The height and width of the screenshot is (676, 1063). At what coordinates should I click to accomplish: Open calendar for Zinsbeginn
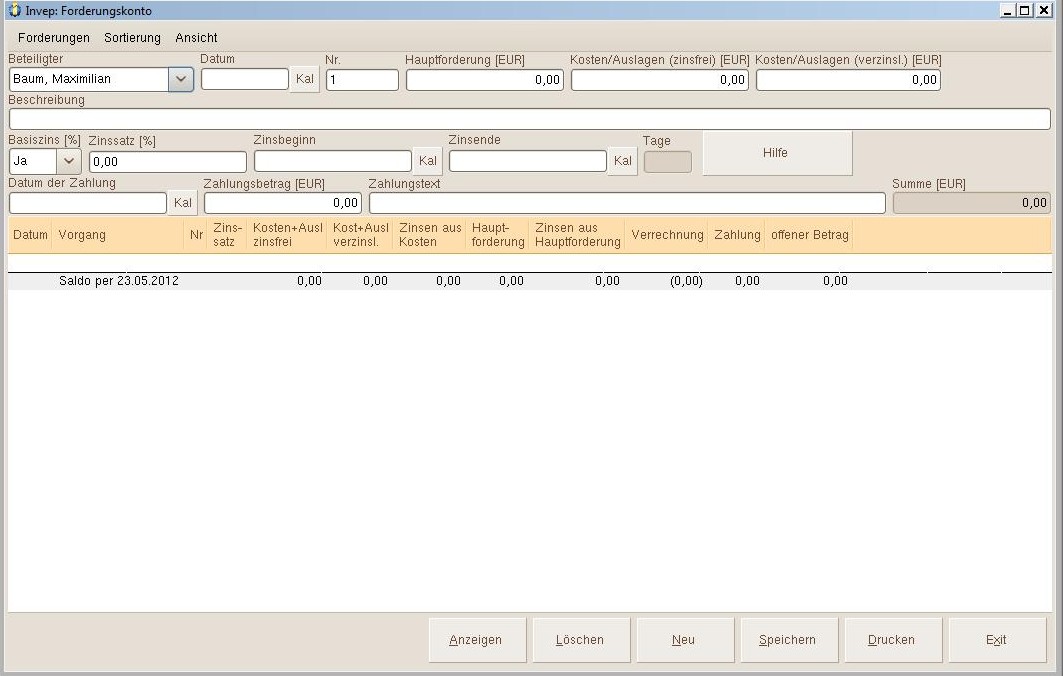428,161
